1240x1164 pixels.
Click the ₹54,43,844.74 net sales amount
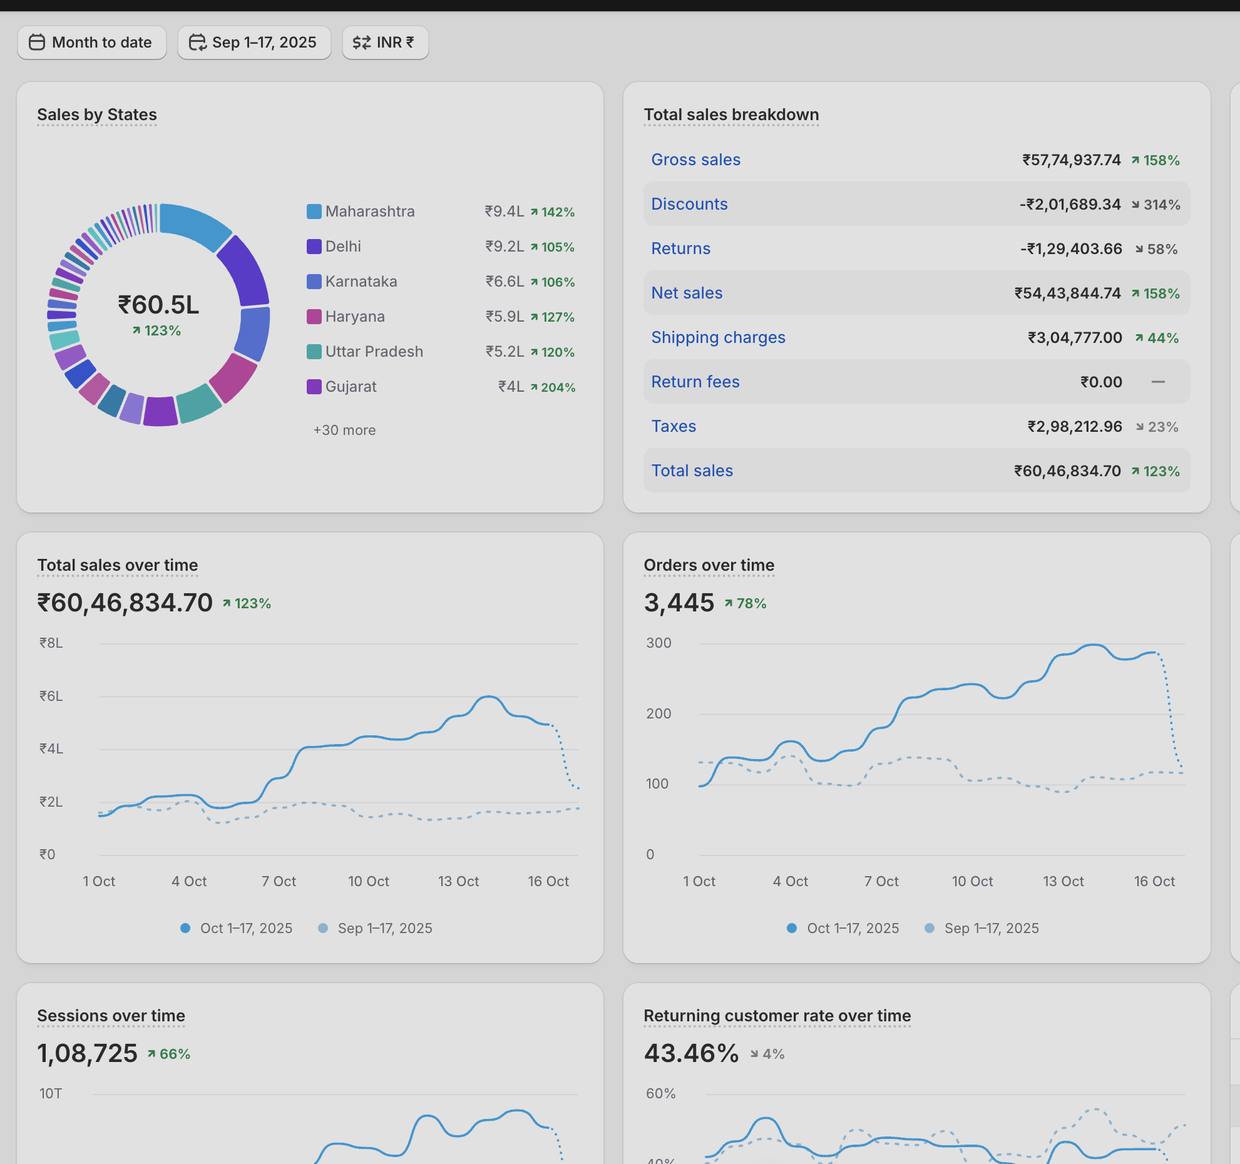coord(1067,293)
